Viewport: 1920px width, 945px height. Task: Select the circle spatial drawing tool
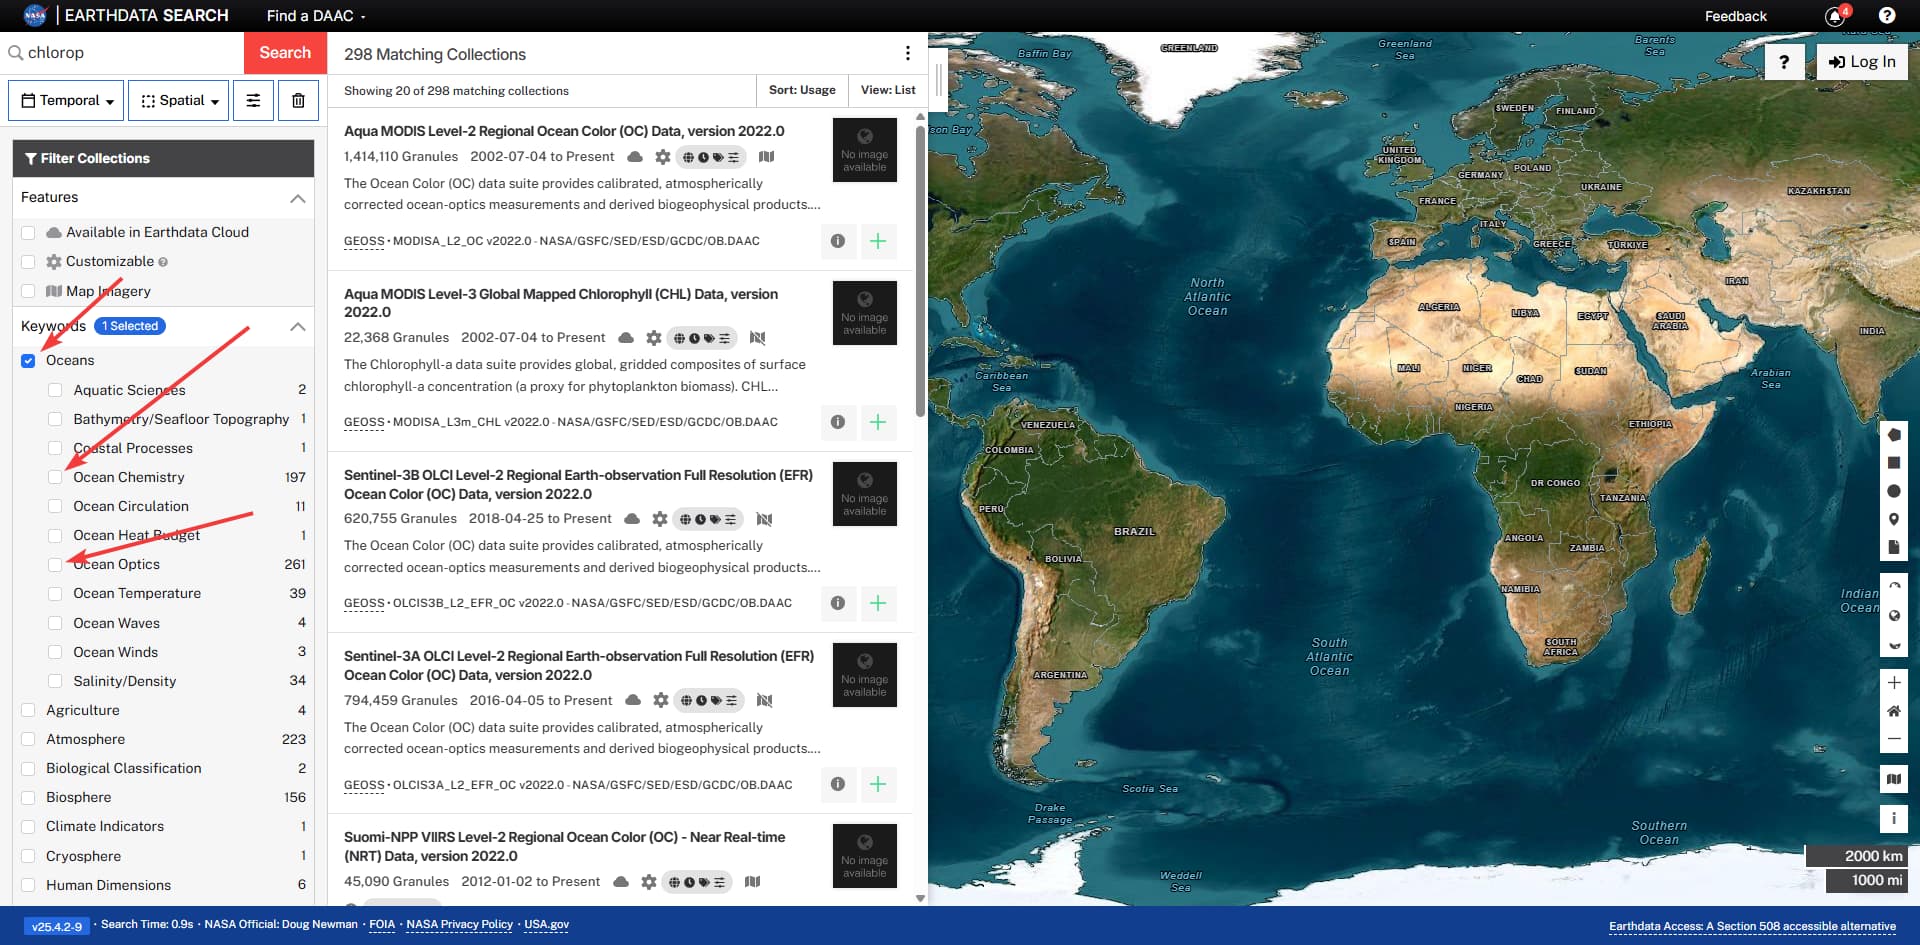(1893, 491)
